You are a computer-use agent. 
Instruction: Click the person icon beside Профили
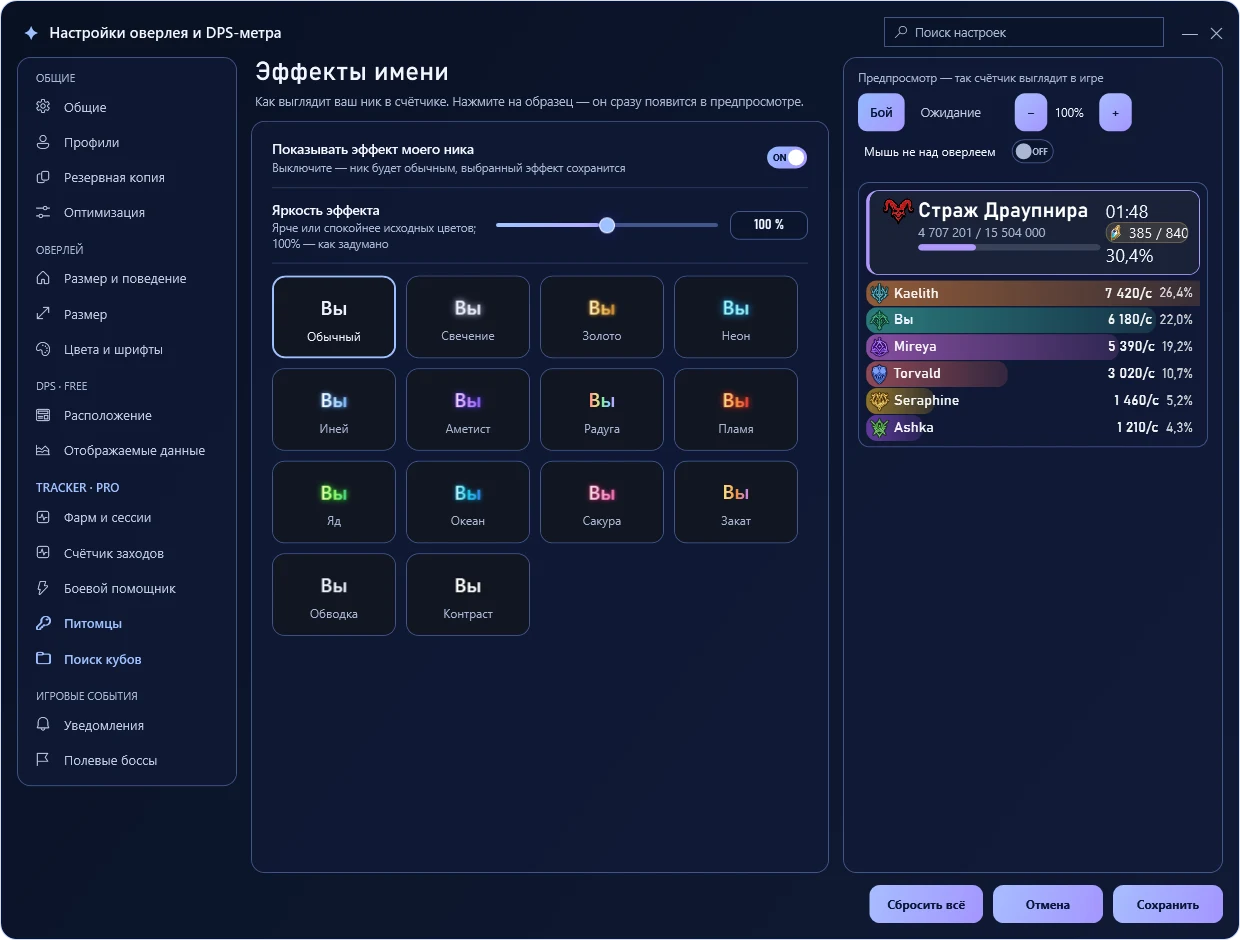tap(43, 142)
